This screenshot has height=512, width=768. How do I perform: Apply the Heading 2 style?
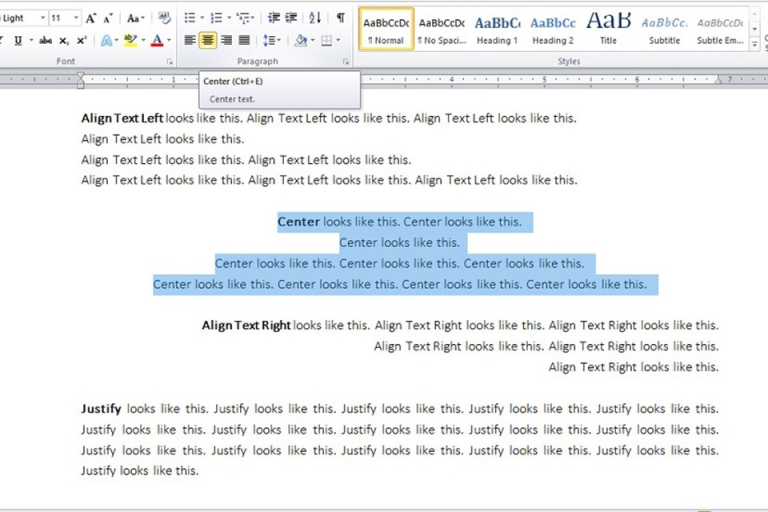point(553,29)
